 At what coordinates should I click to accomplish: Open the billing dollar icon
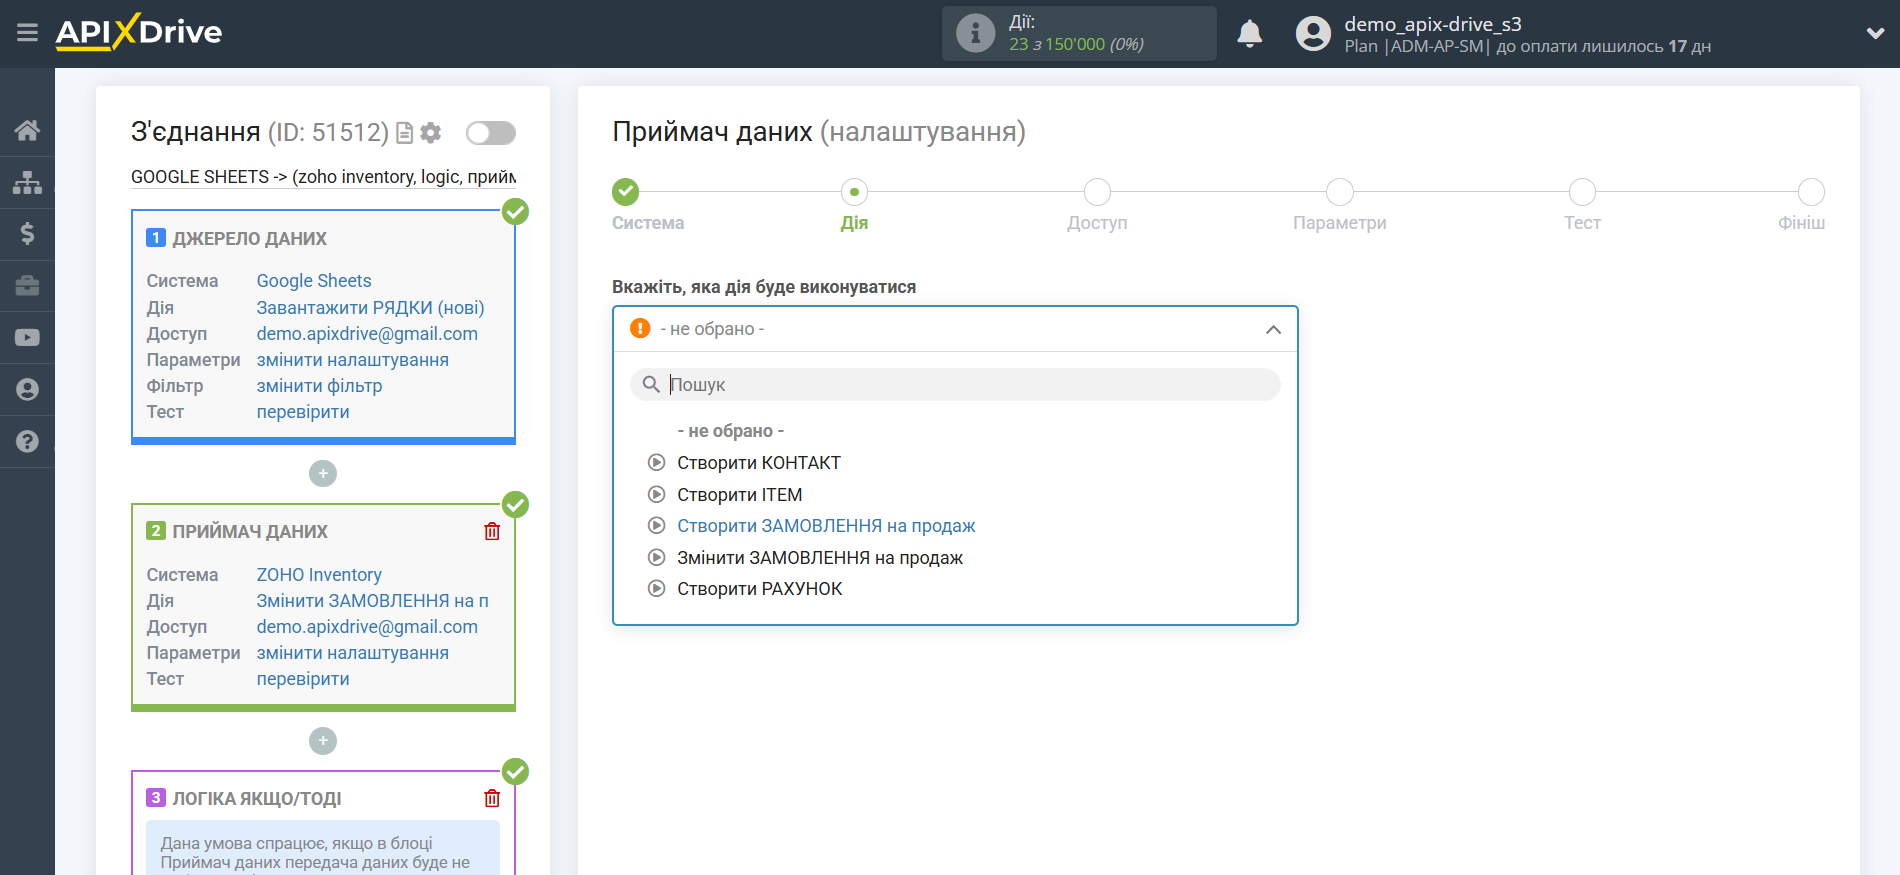tap(27, 234)
